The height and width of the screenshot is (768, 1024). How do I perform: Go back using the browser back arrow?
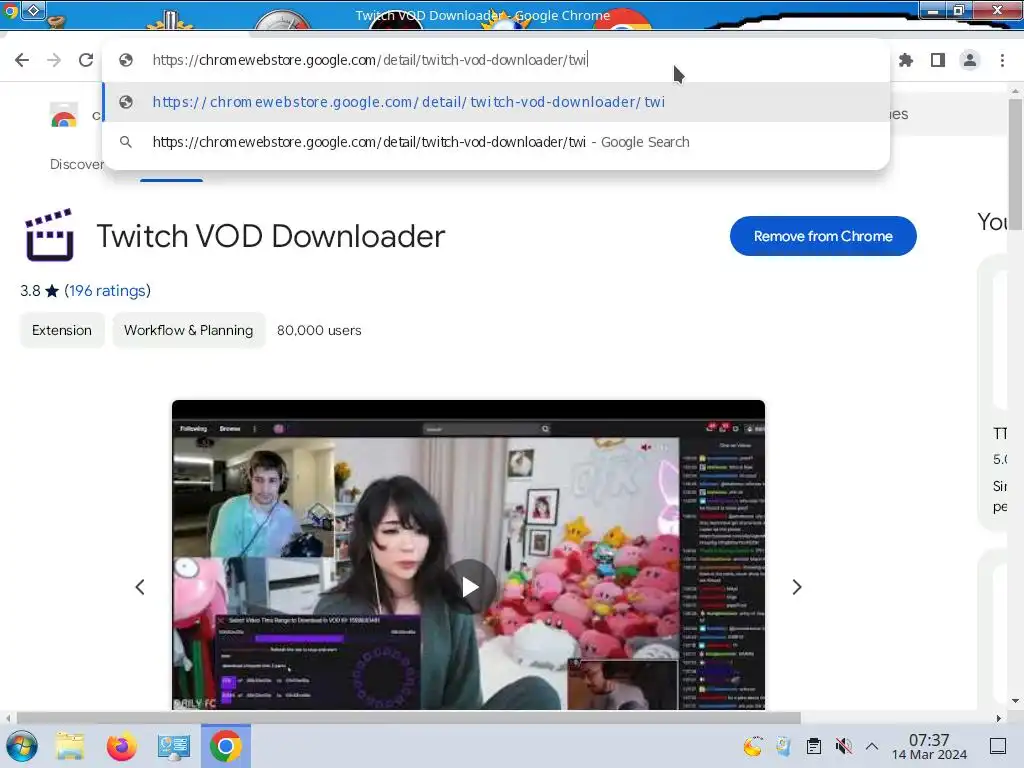pyautogui.click(x=22, y=60)
